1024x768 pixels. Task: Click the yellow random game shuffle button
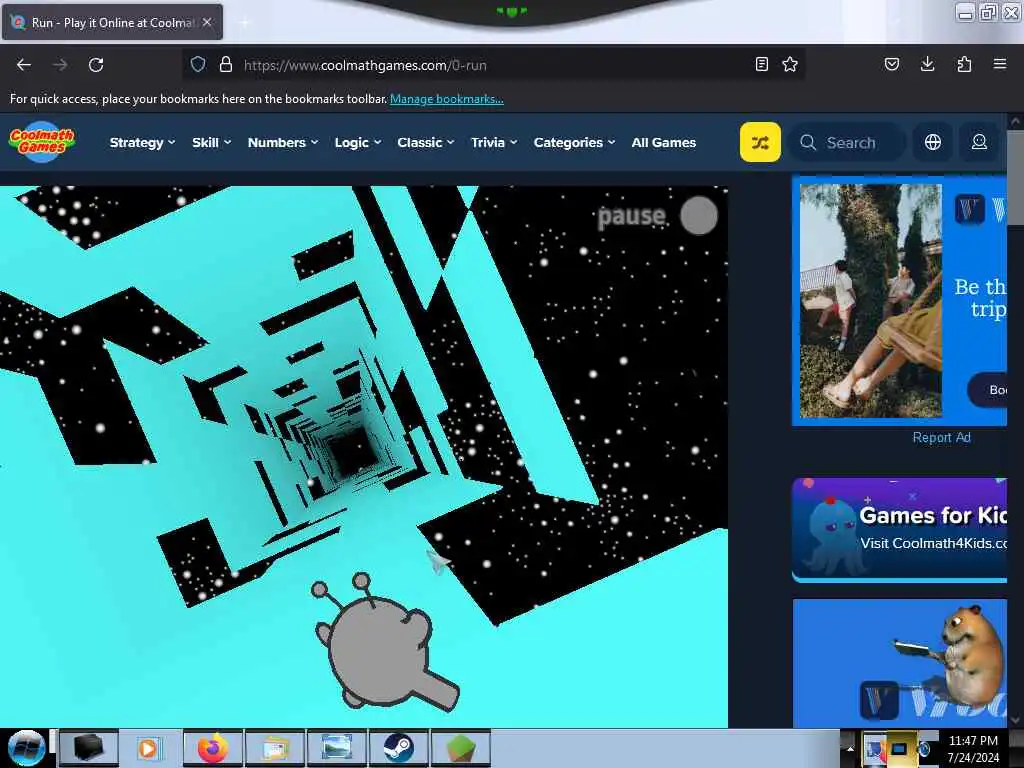pos(760,142)
